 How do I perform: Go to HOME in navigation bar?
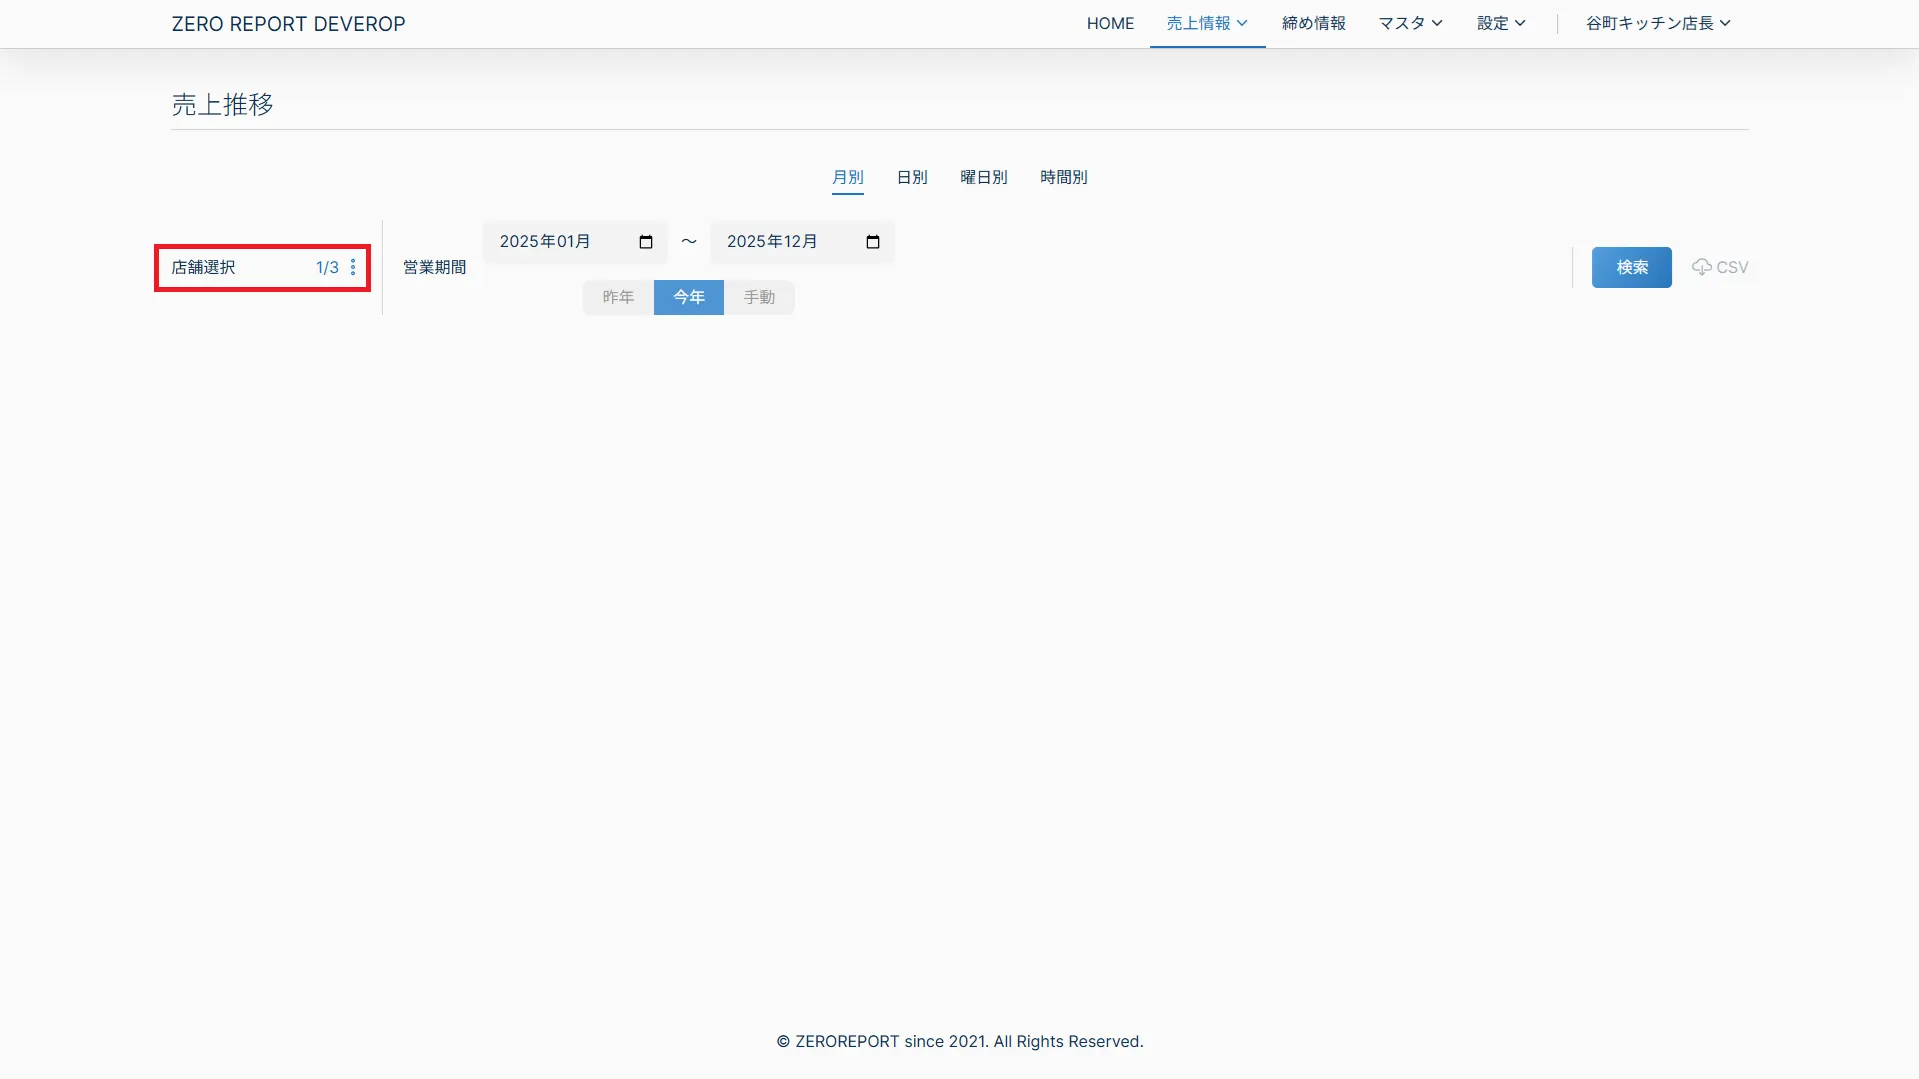[1110, 23]
